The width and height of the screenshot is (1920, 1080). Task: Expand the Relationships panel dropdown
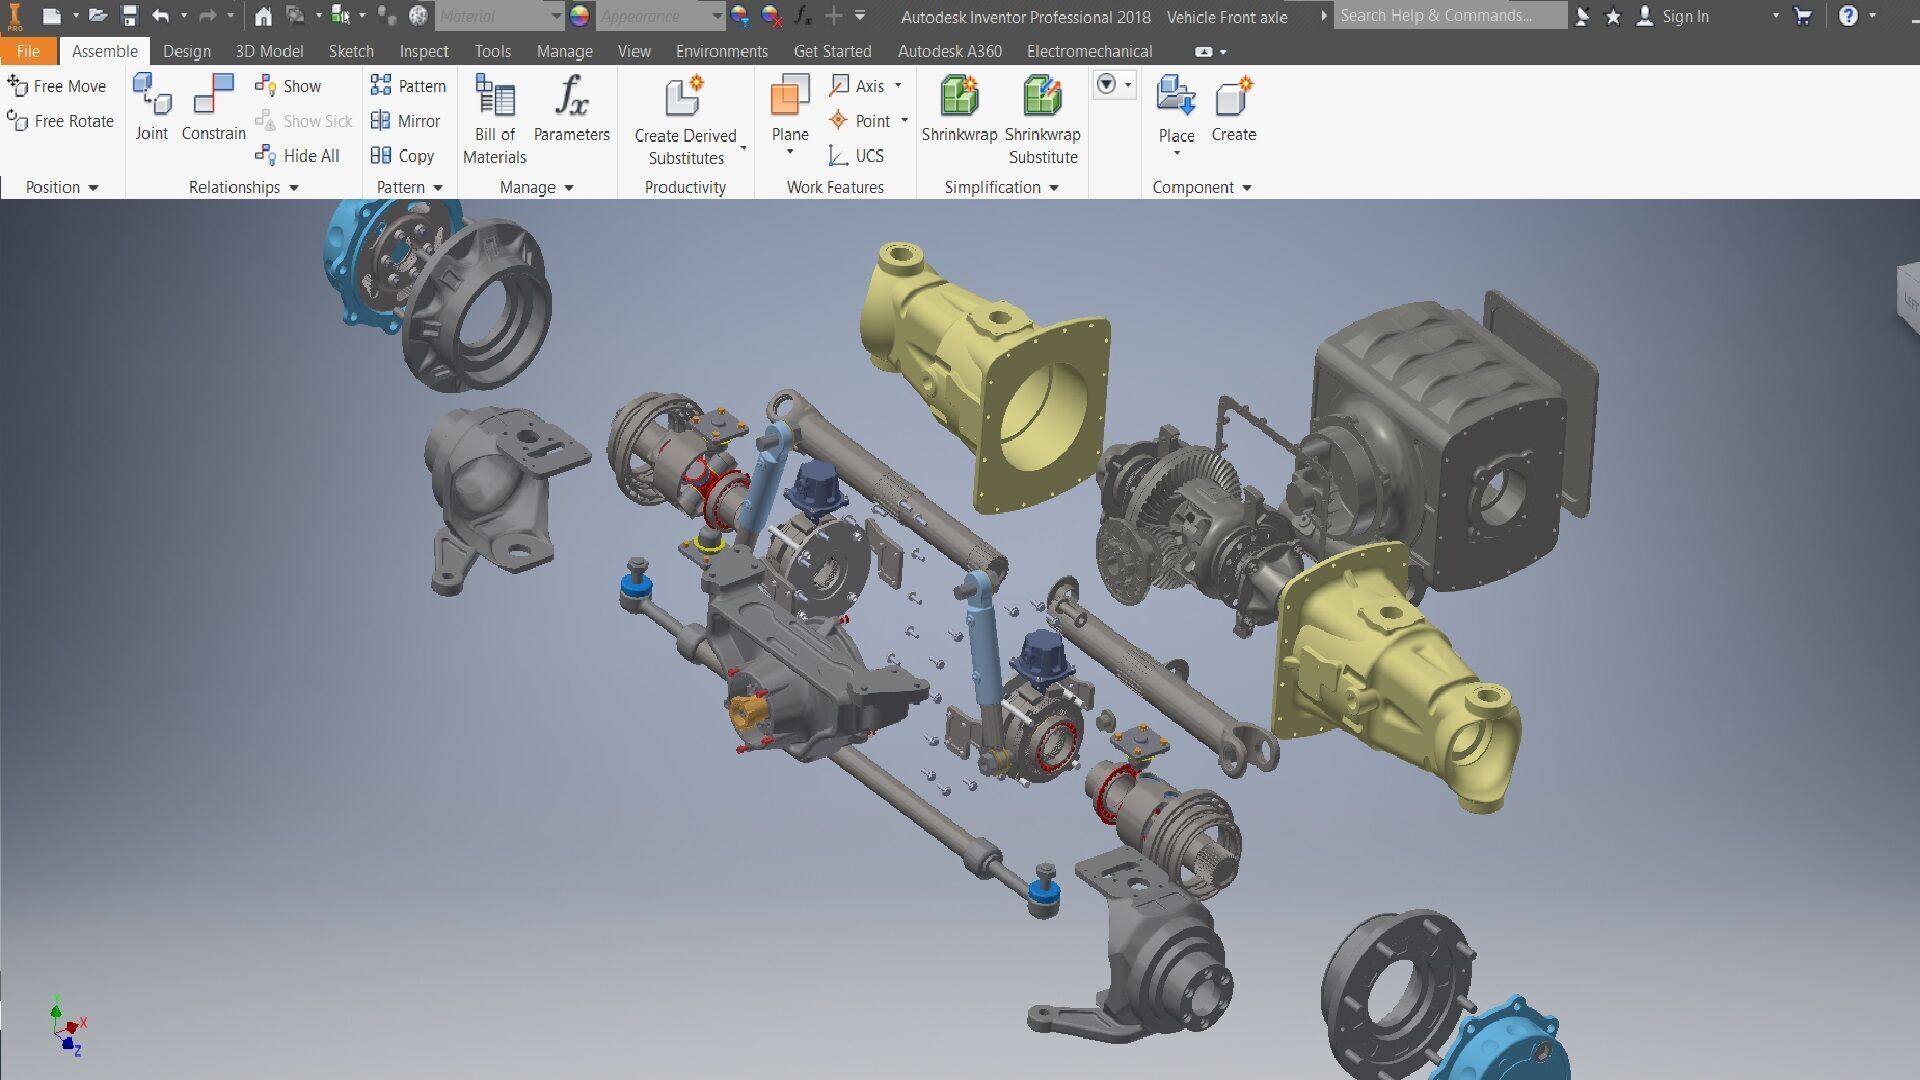[294, 188]
